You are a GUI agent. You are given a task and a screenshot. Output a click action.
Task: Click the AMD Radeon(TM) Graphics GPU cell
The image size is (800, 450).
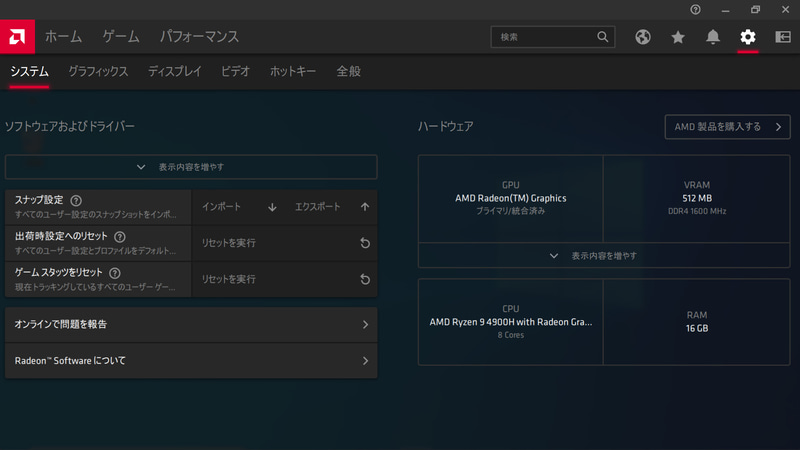511,198
